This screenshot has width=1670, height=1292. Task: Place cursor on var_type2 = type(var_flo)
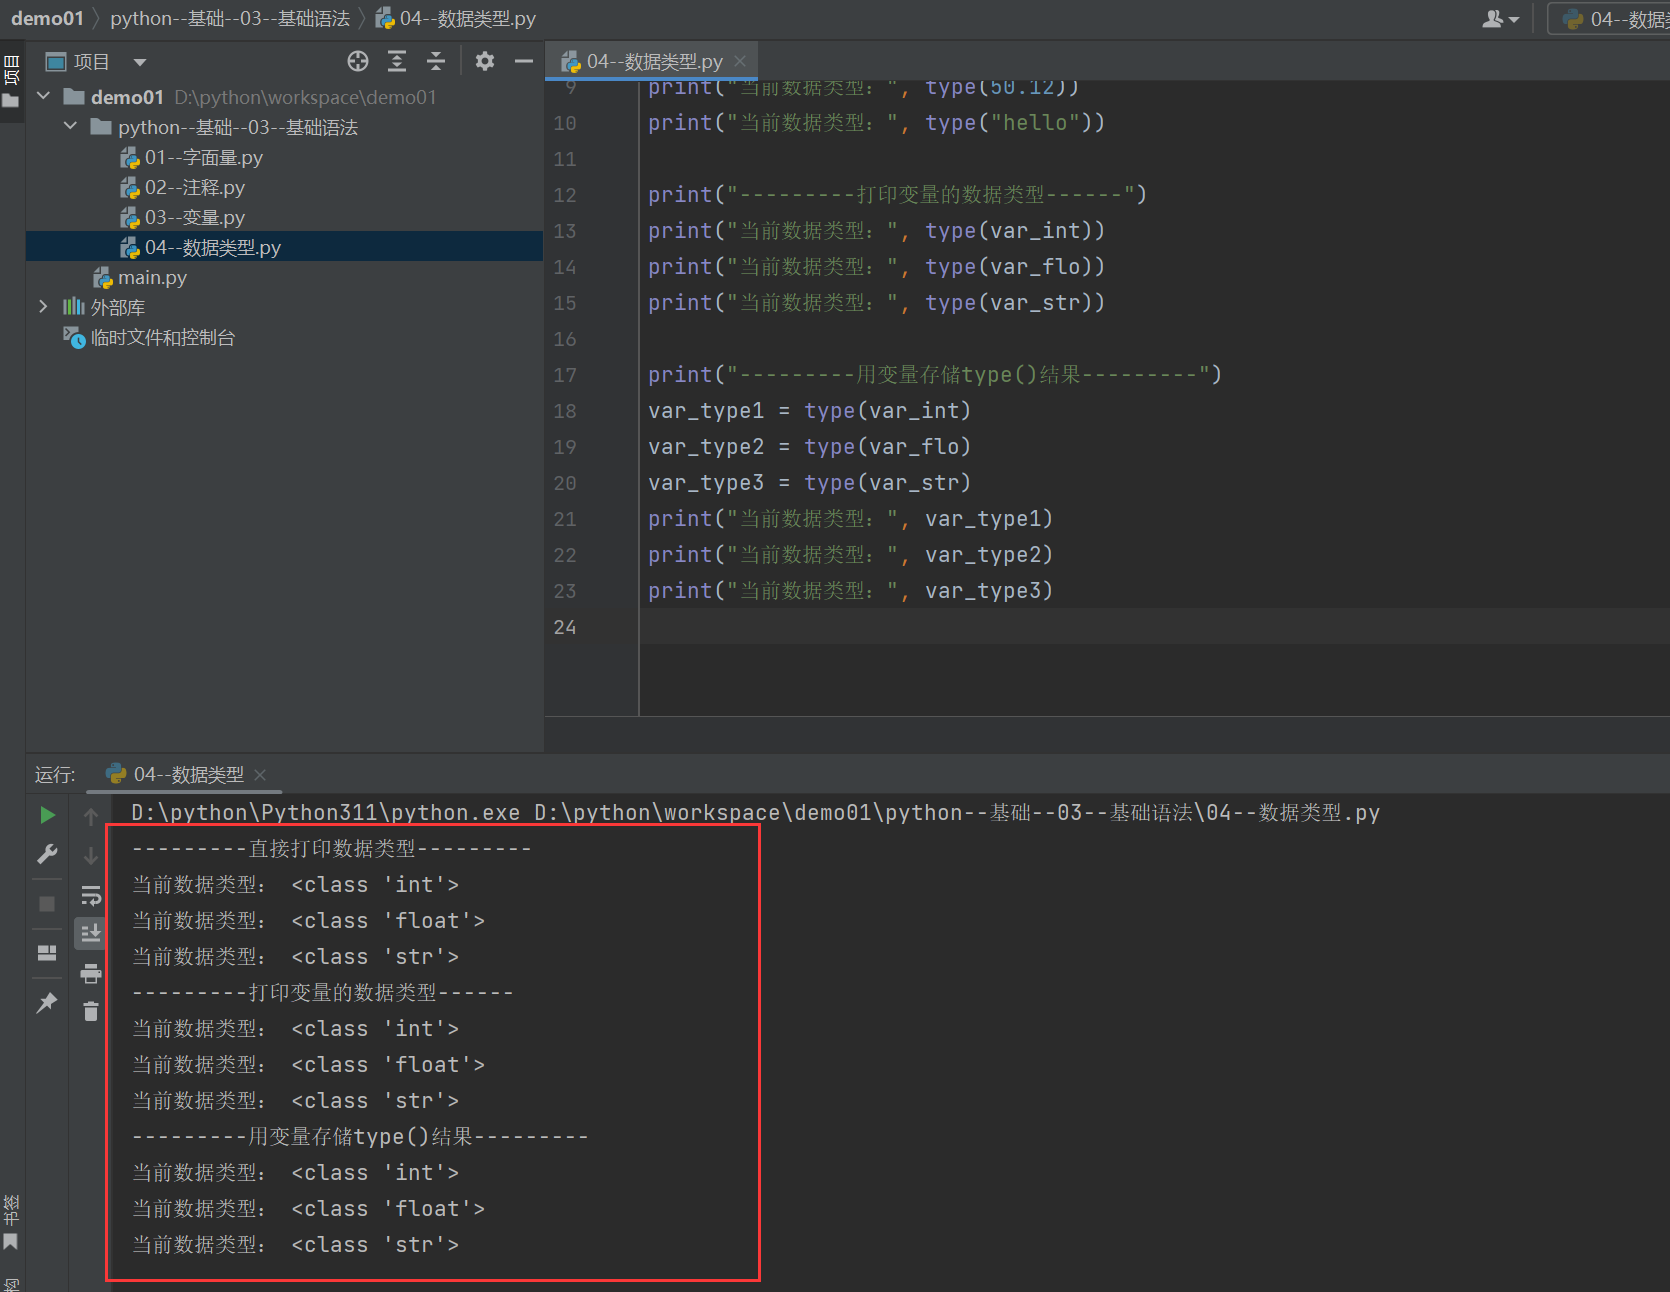coord(809,446)
